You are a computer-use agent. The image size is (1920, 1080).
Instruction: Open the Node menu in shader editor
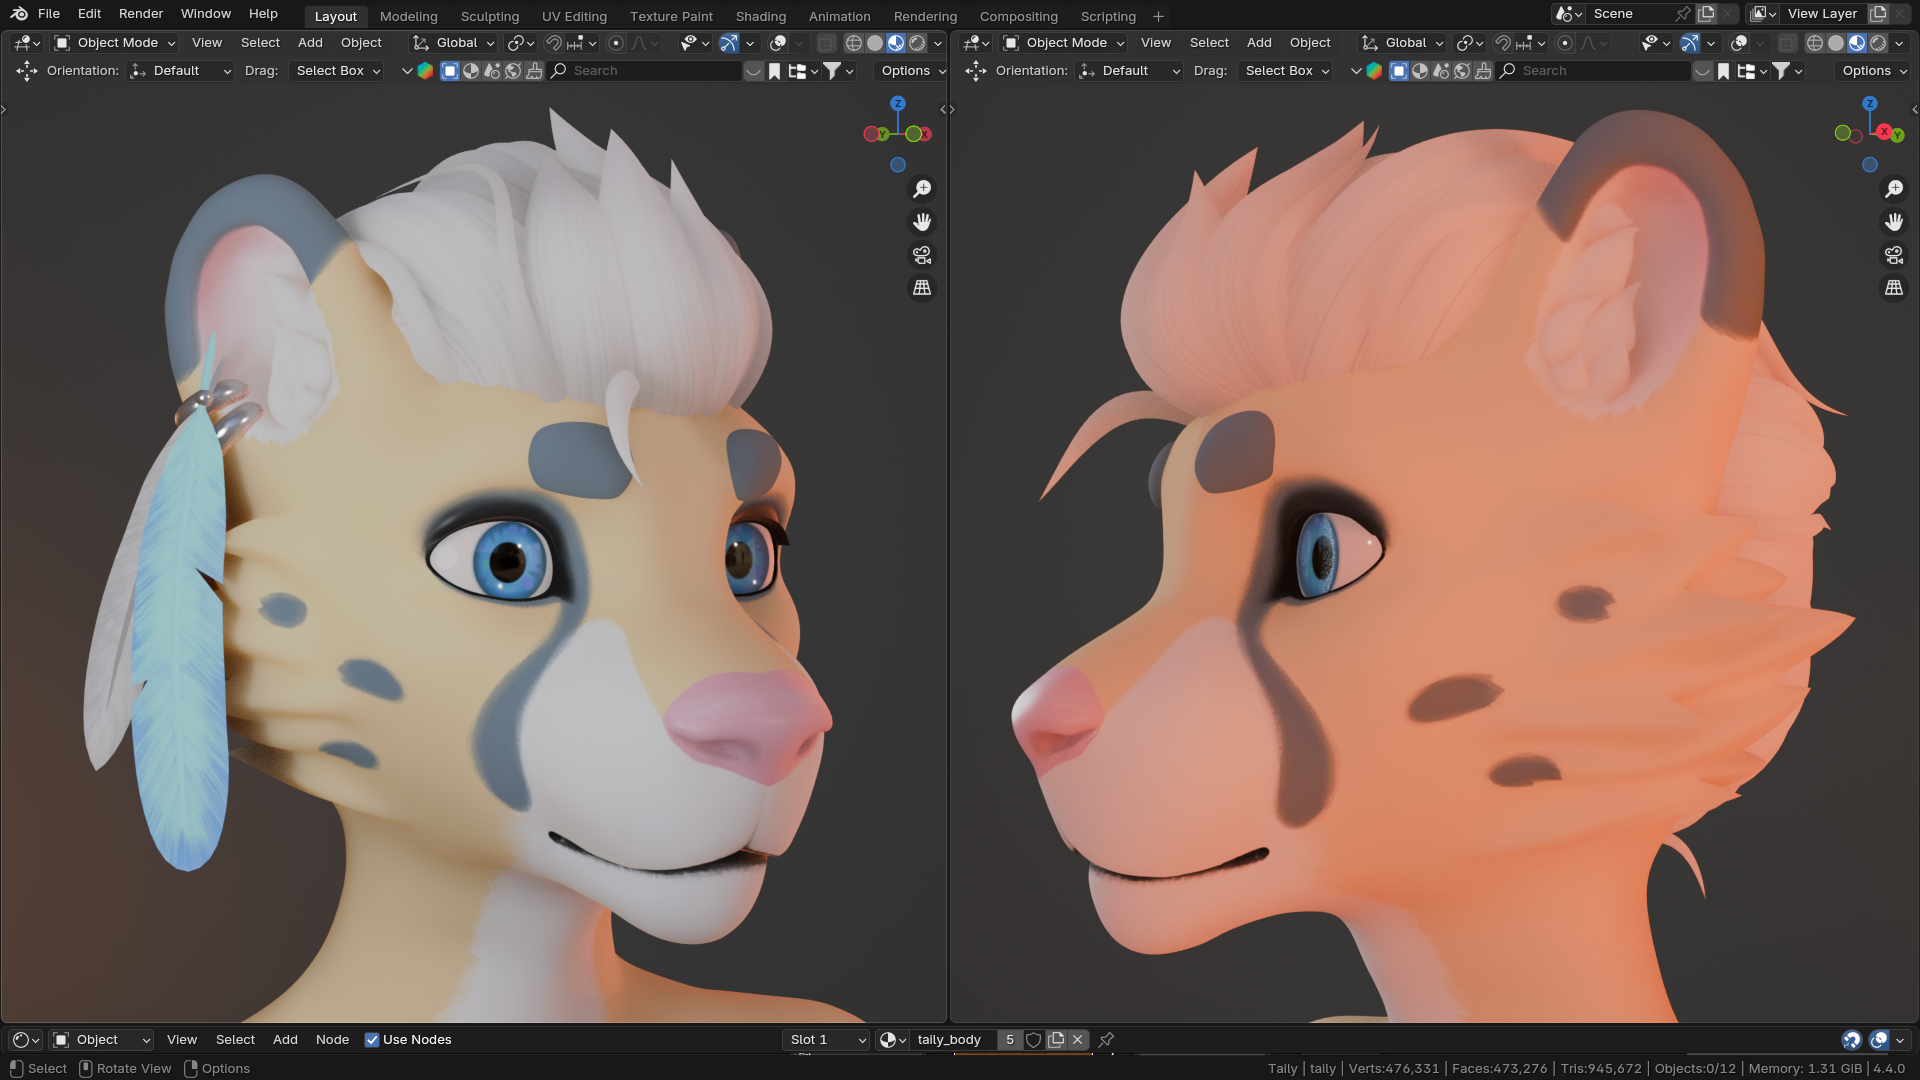(x=333, y=1040)
